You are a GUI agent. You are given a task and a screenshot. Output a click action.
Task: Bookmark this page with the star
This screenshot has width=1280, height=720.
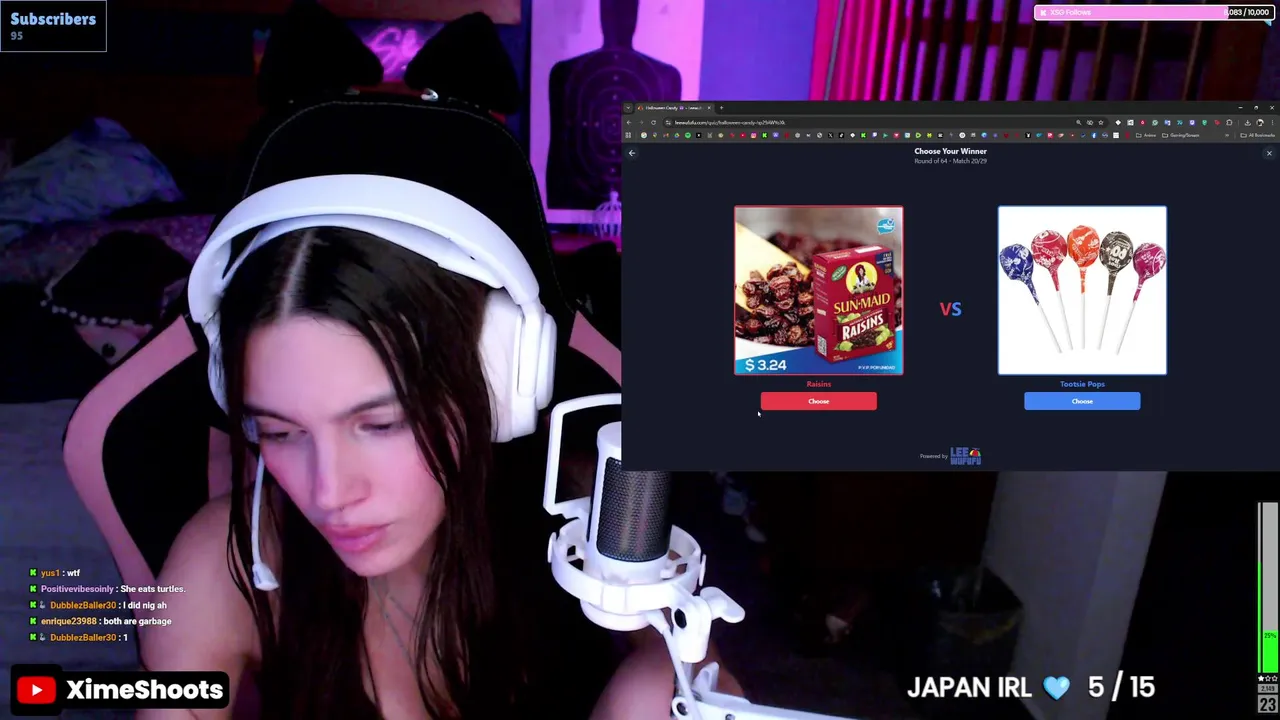[1101, 123]
